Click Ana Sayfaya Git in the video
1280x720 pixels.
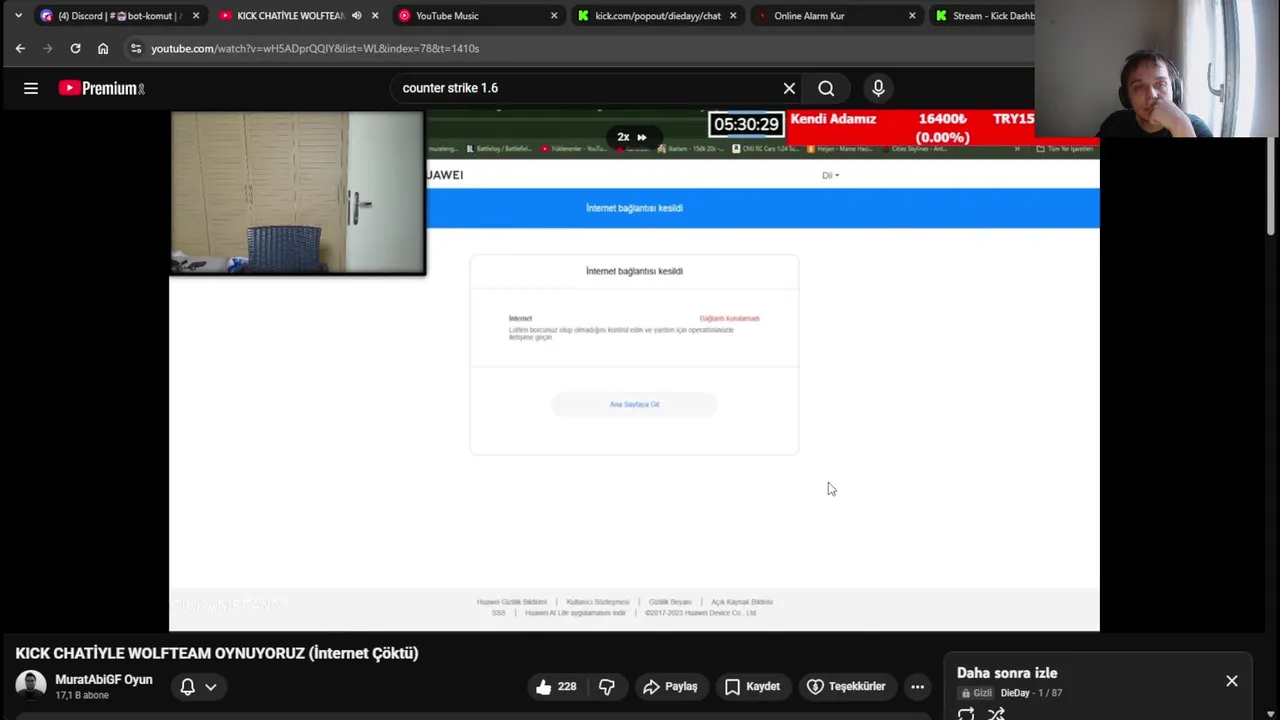(x=634, y=404)
